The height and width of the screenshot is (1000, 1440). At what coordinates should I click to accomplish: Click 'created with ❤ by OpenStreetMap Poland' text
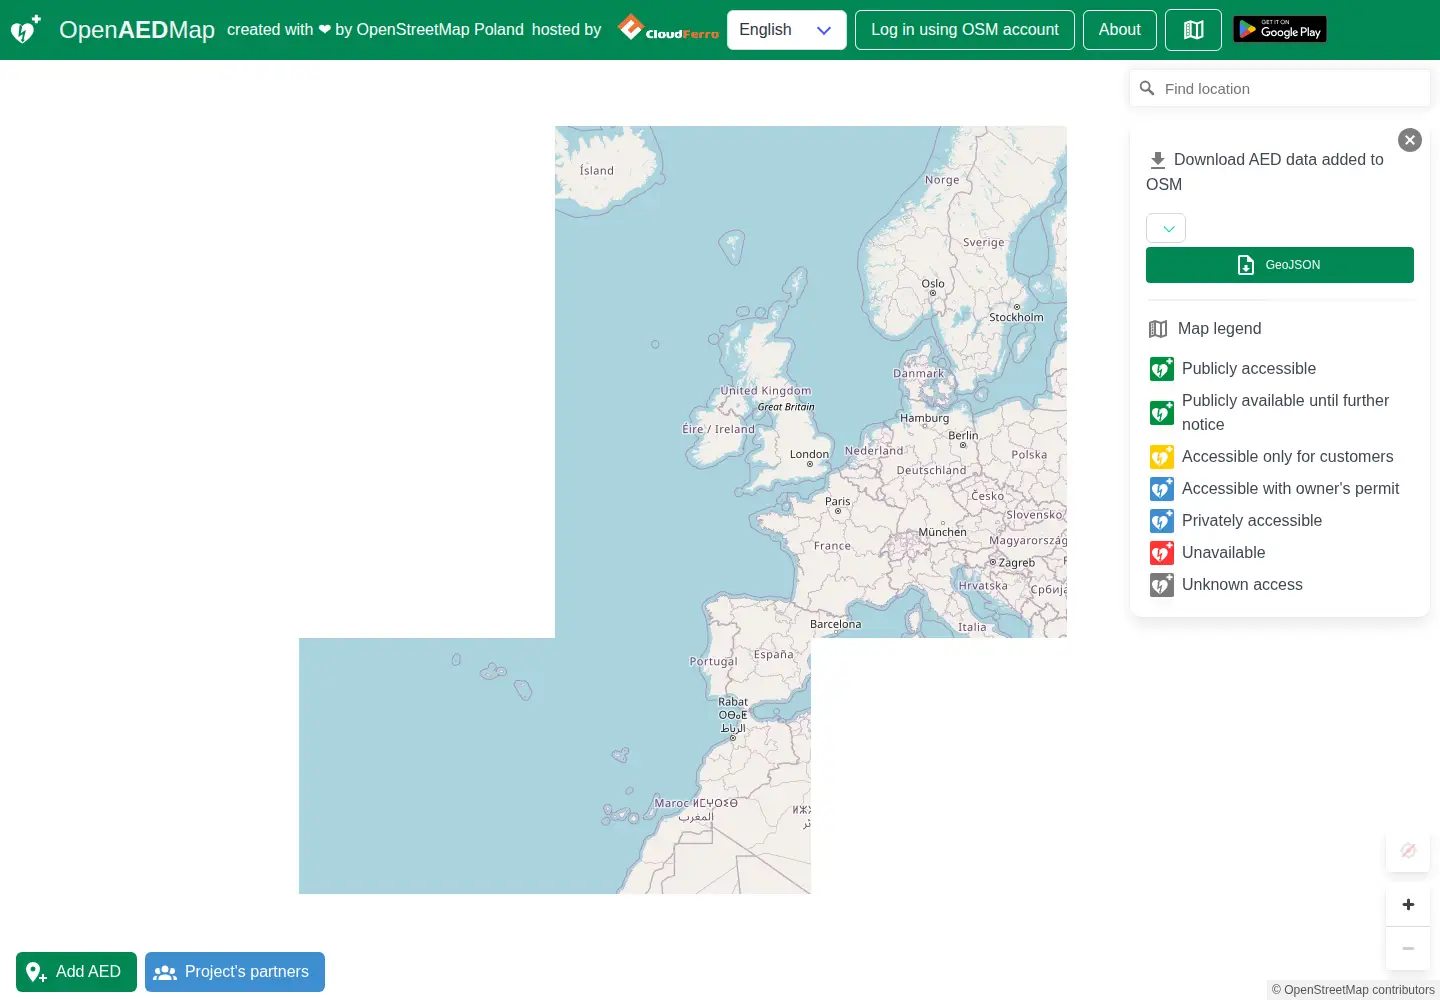375,30
